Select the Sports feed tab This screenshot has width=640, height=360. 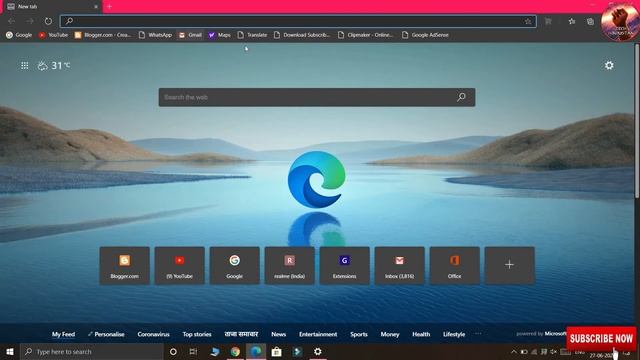click(359, 334)
